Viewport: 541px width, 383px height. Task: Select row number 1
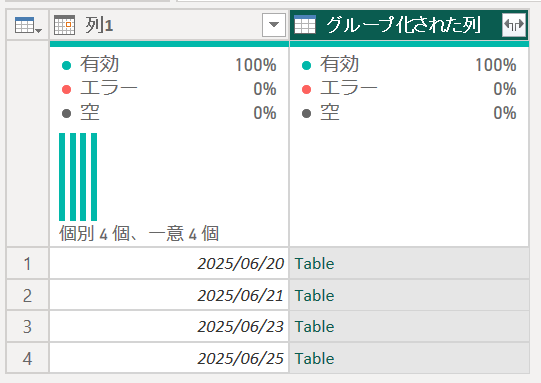28,263
